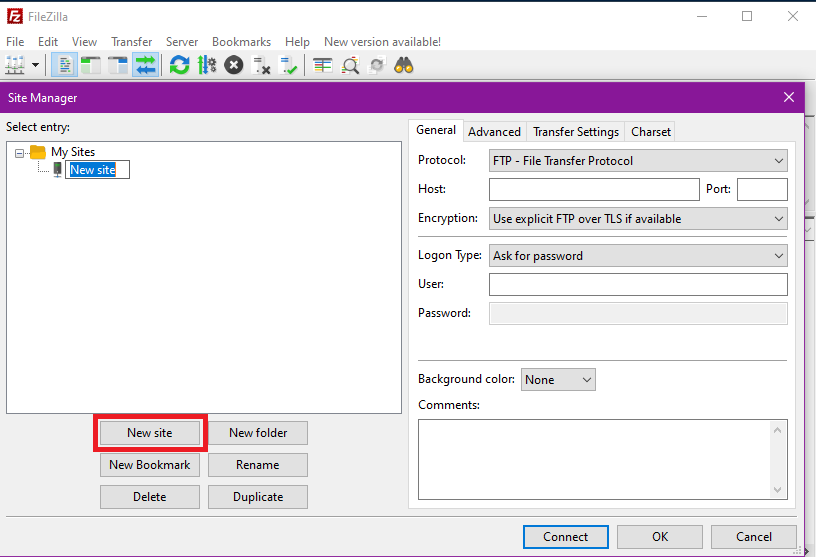
Task: Click the My Sites folder icon
Action: pos(38,152)
